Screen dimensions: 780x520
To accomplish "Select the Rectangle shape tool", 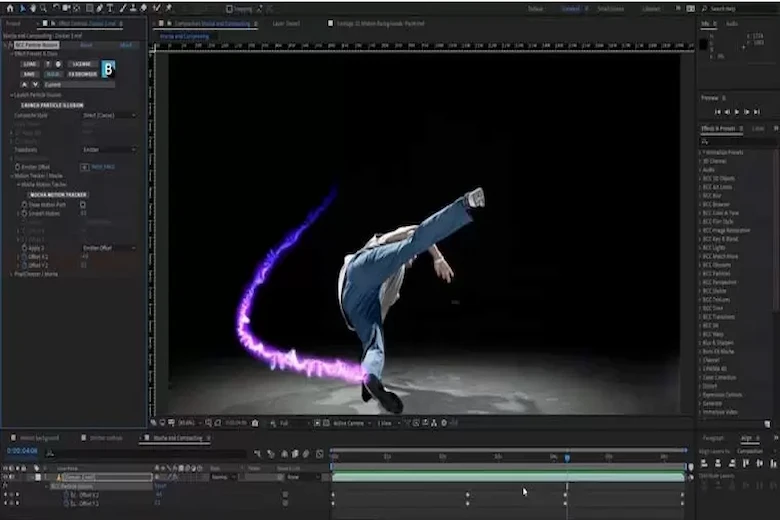I will point(89,8).
